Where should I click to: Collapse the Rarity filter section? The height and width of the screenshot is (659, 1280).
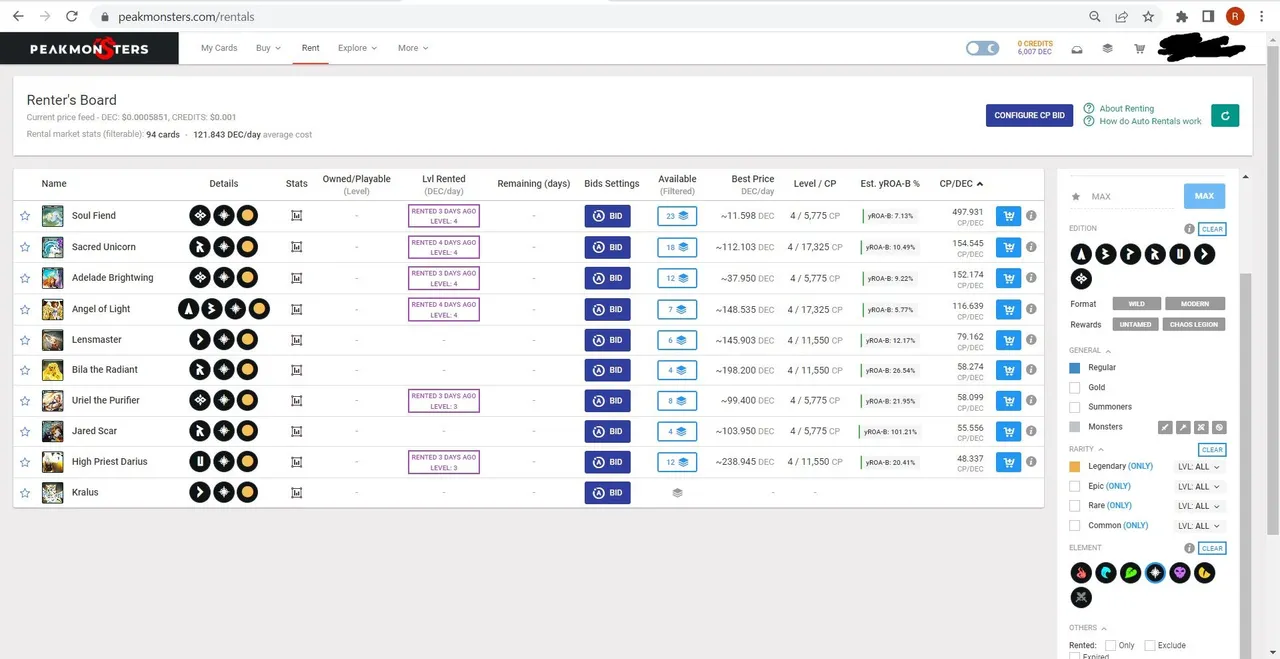(x=1086, y=450)
